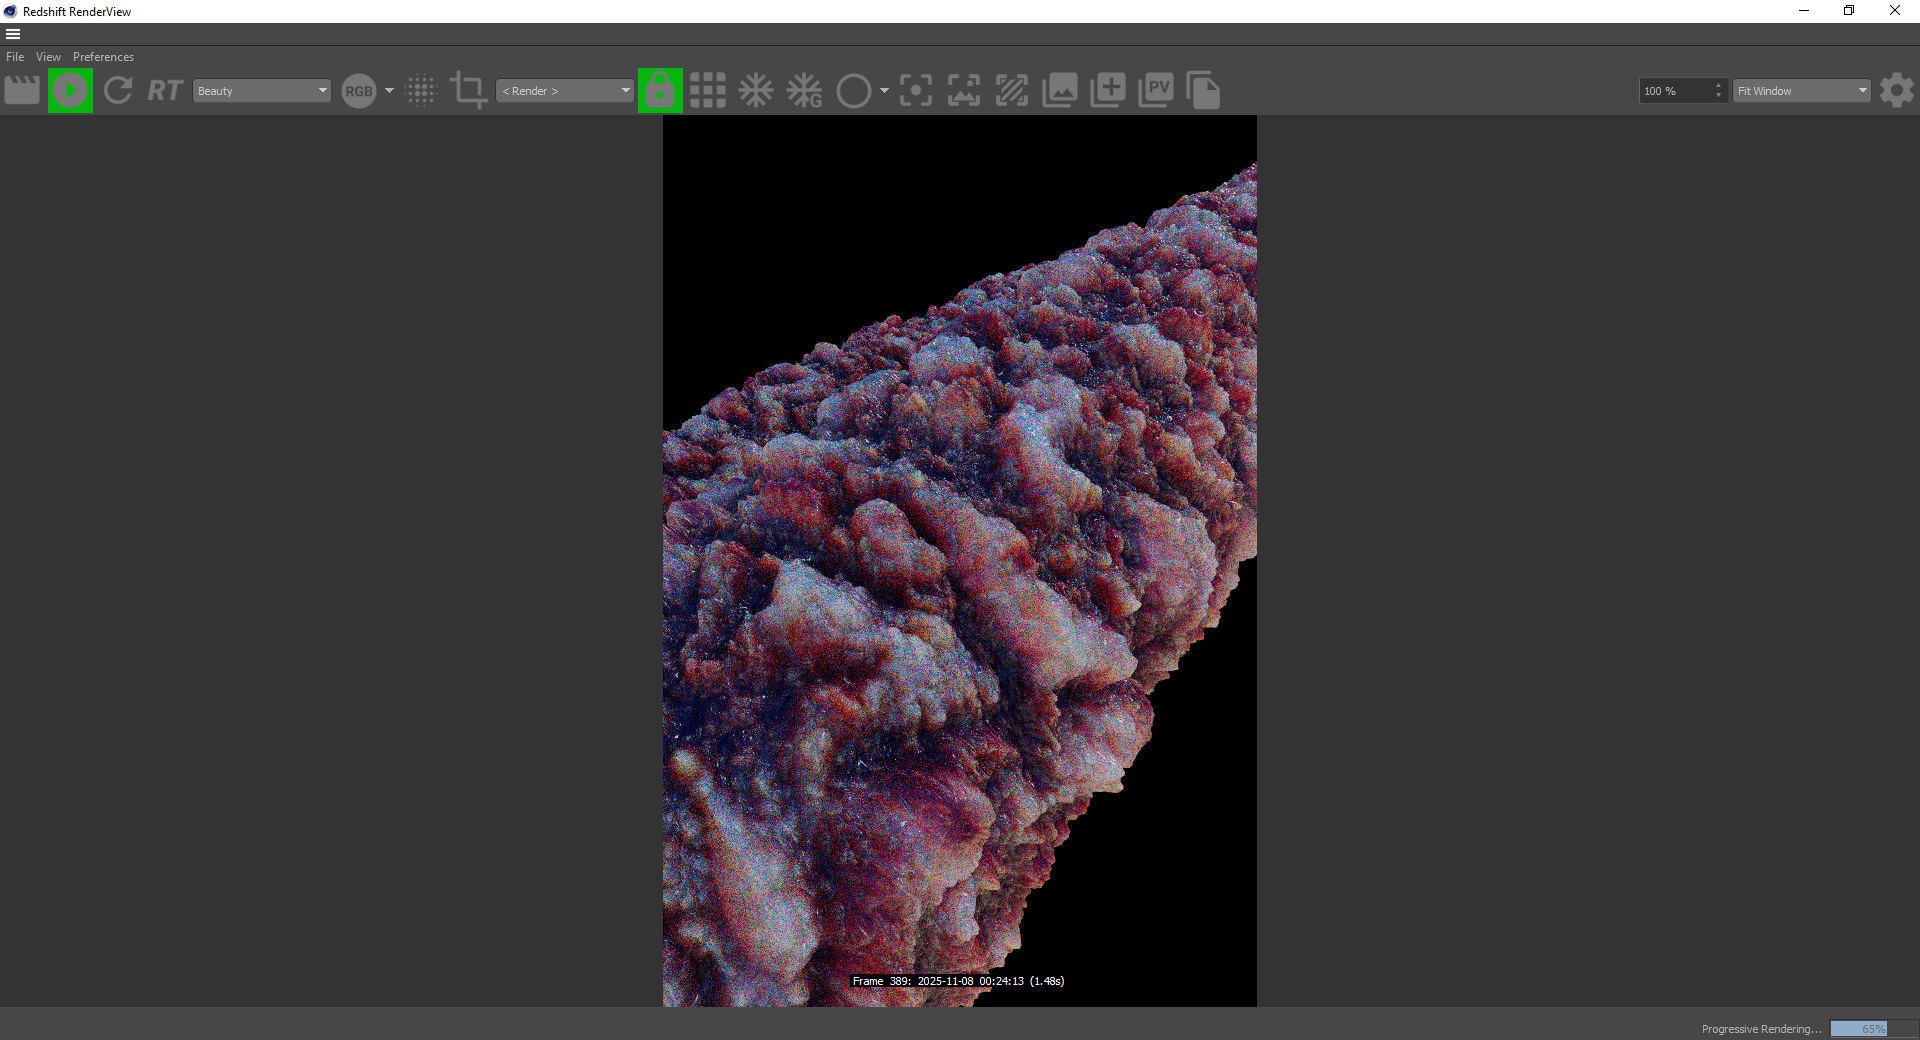Open the < Render > camera dropdown
The image size is (1920, 1040).
(565, 91)
